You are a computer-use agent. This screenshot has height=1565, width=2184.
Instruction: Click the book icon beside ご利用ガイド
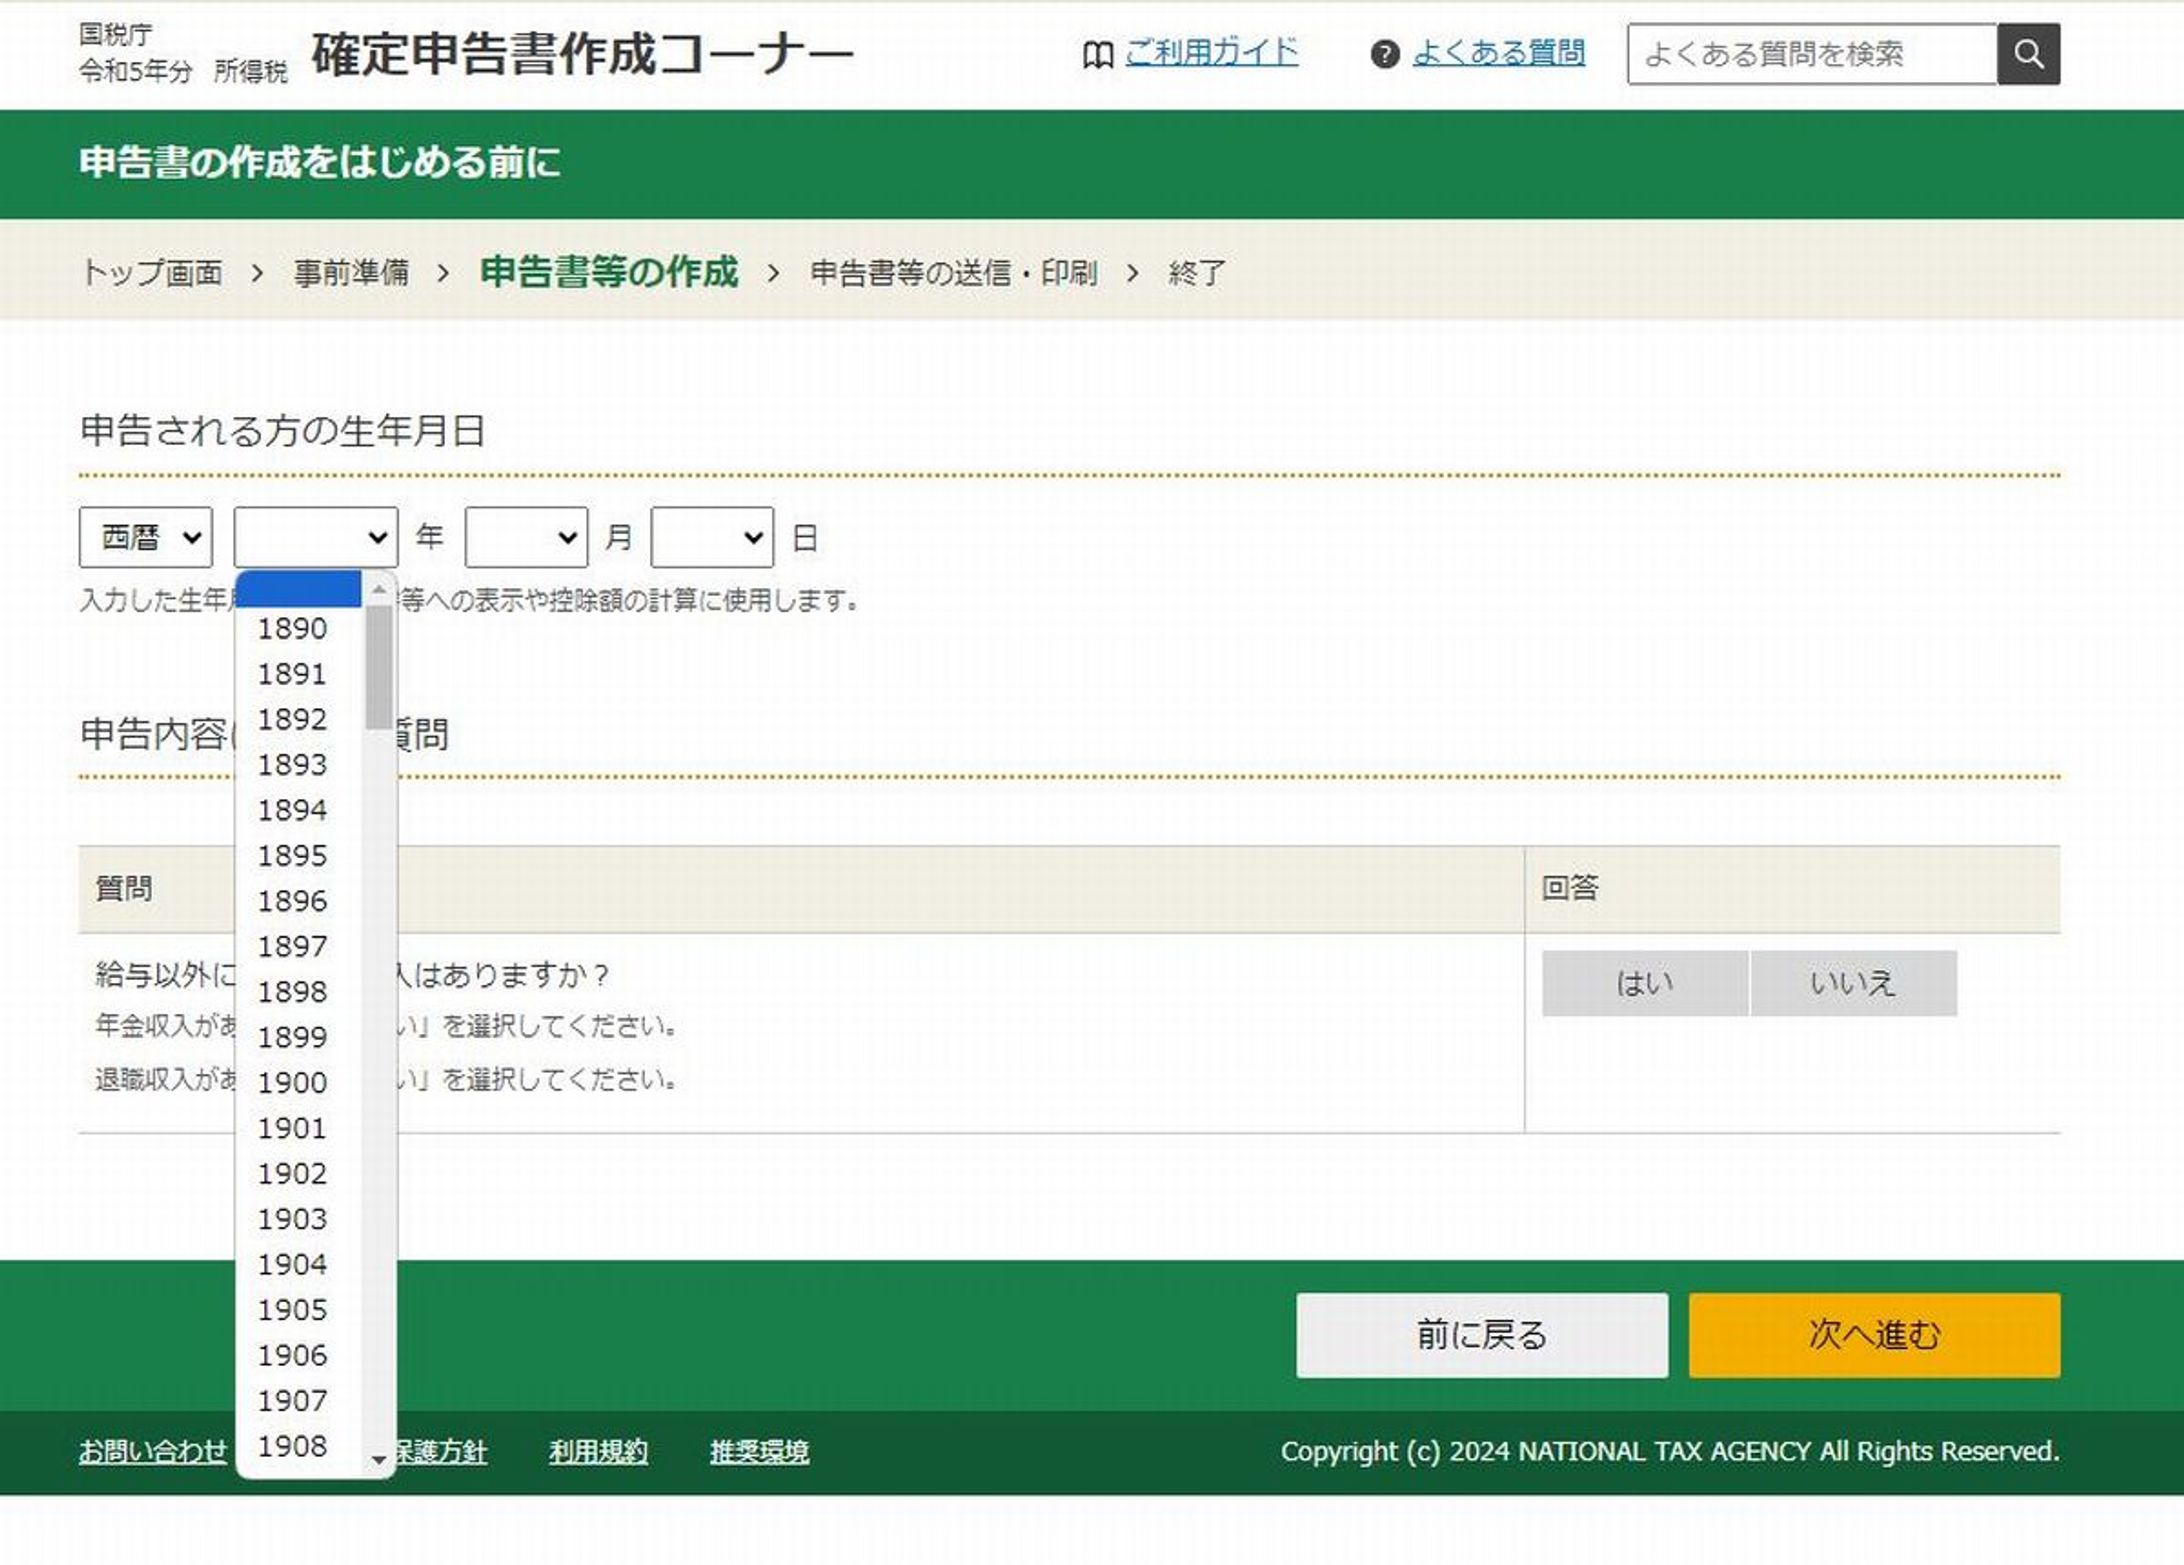pyautogui.click(x=1097, y=55)
